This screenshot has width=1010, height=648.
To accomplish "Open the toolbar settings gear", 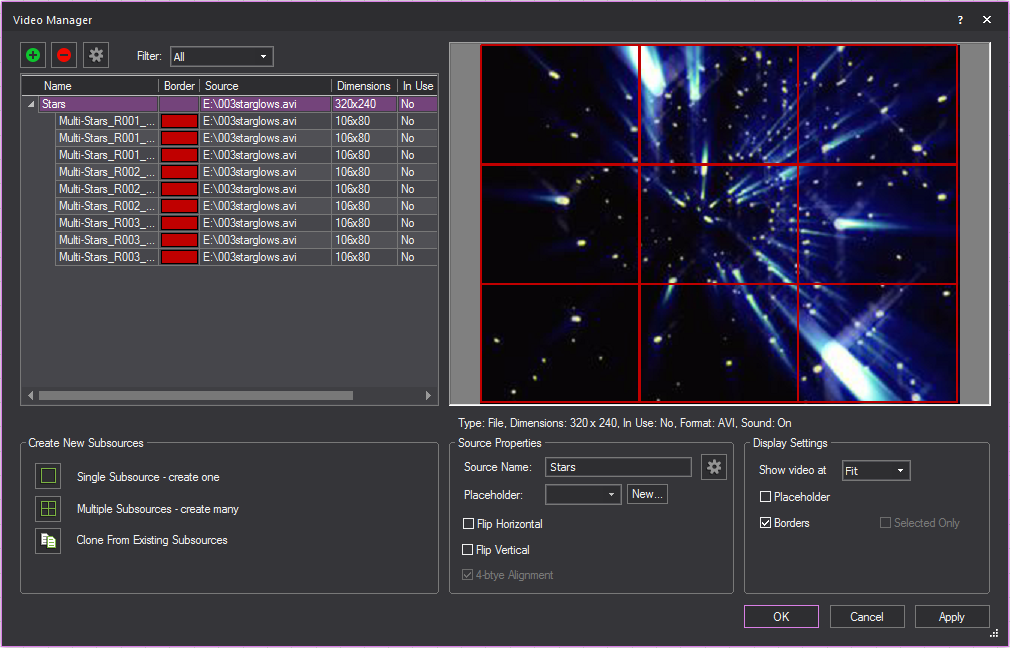I will [95, 55].
